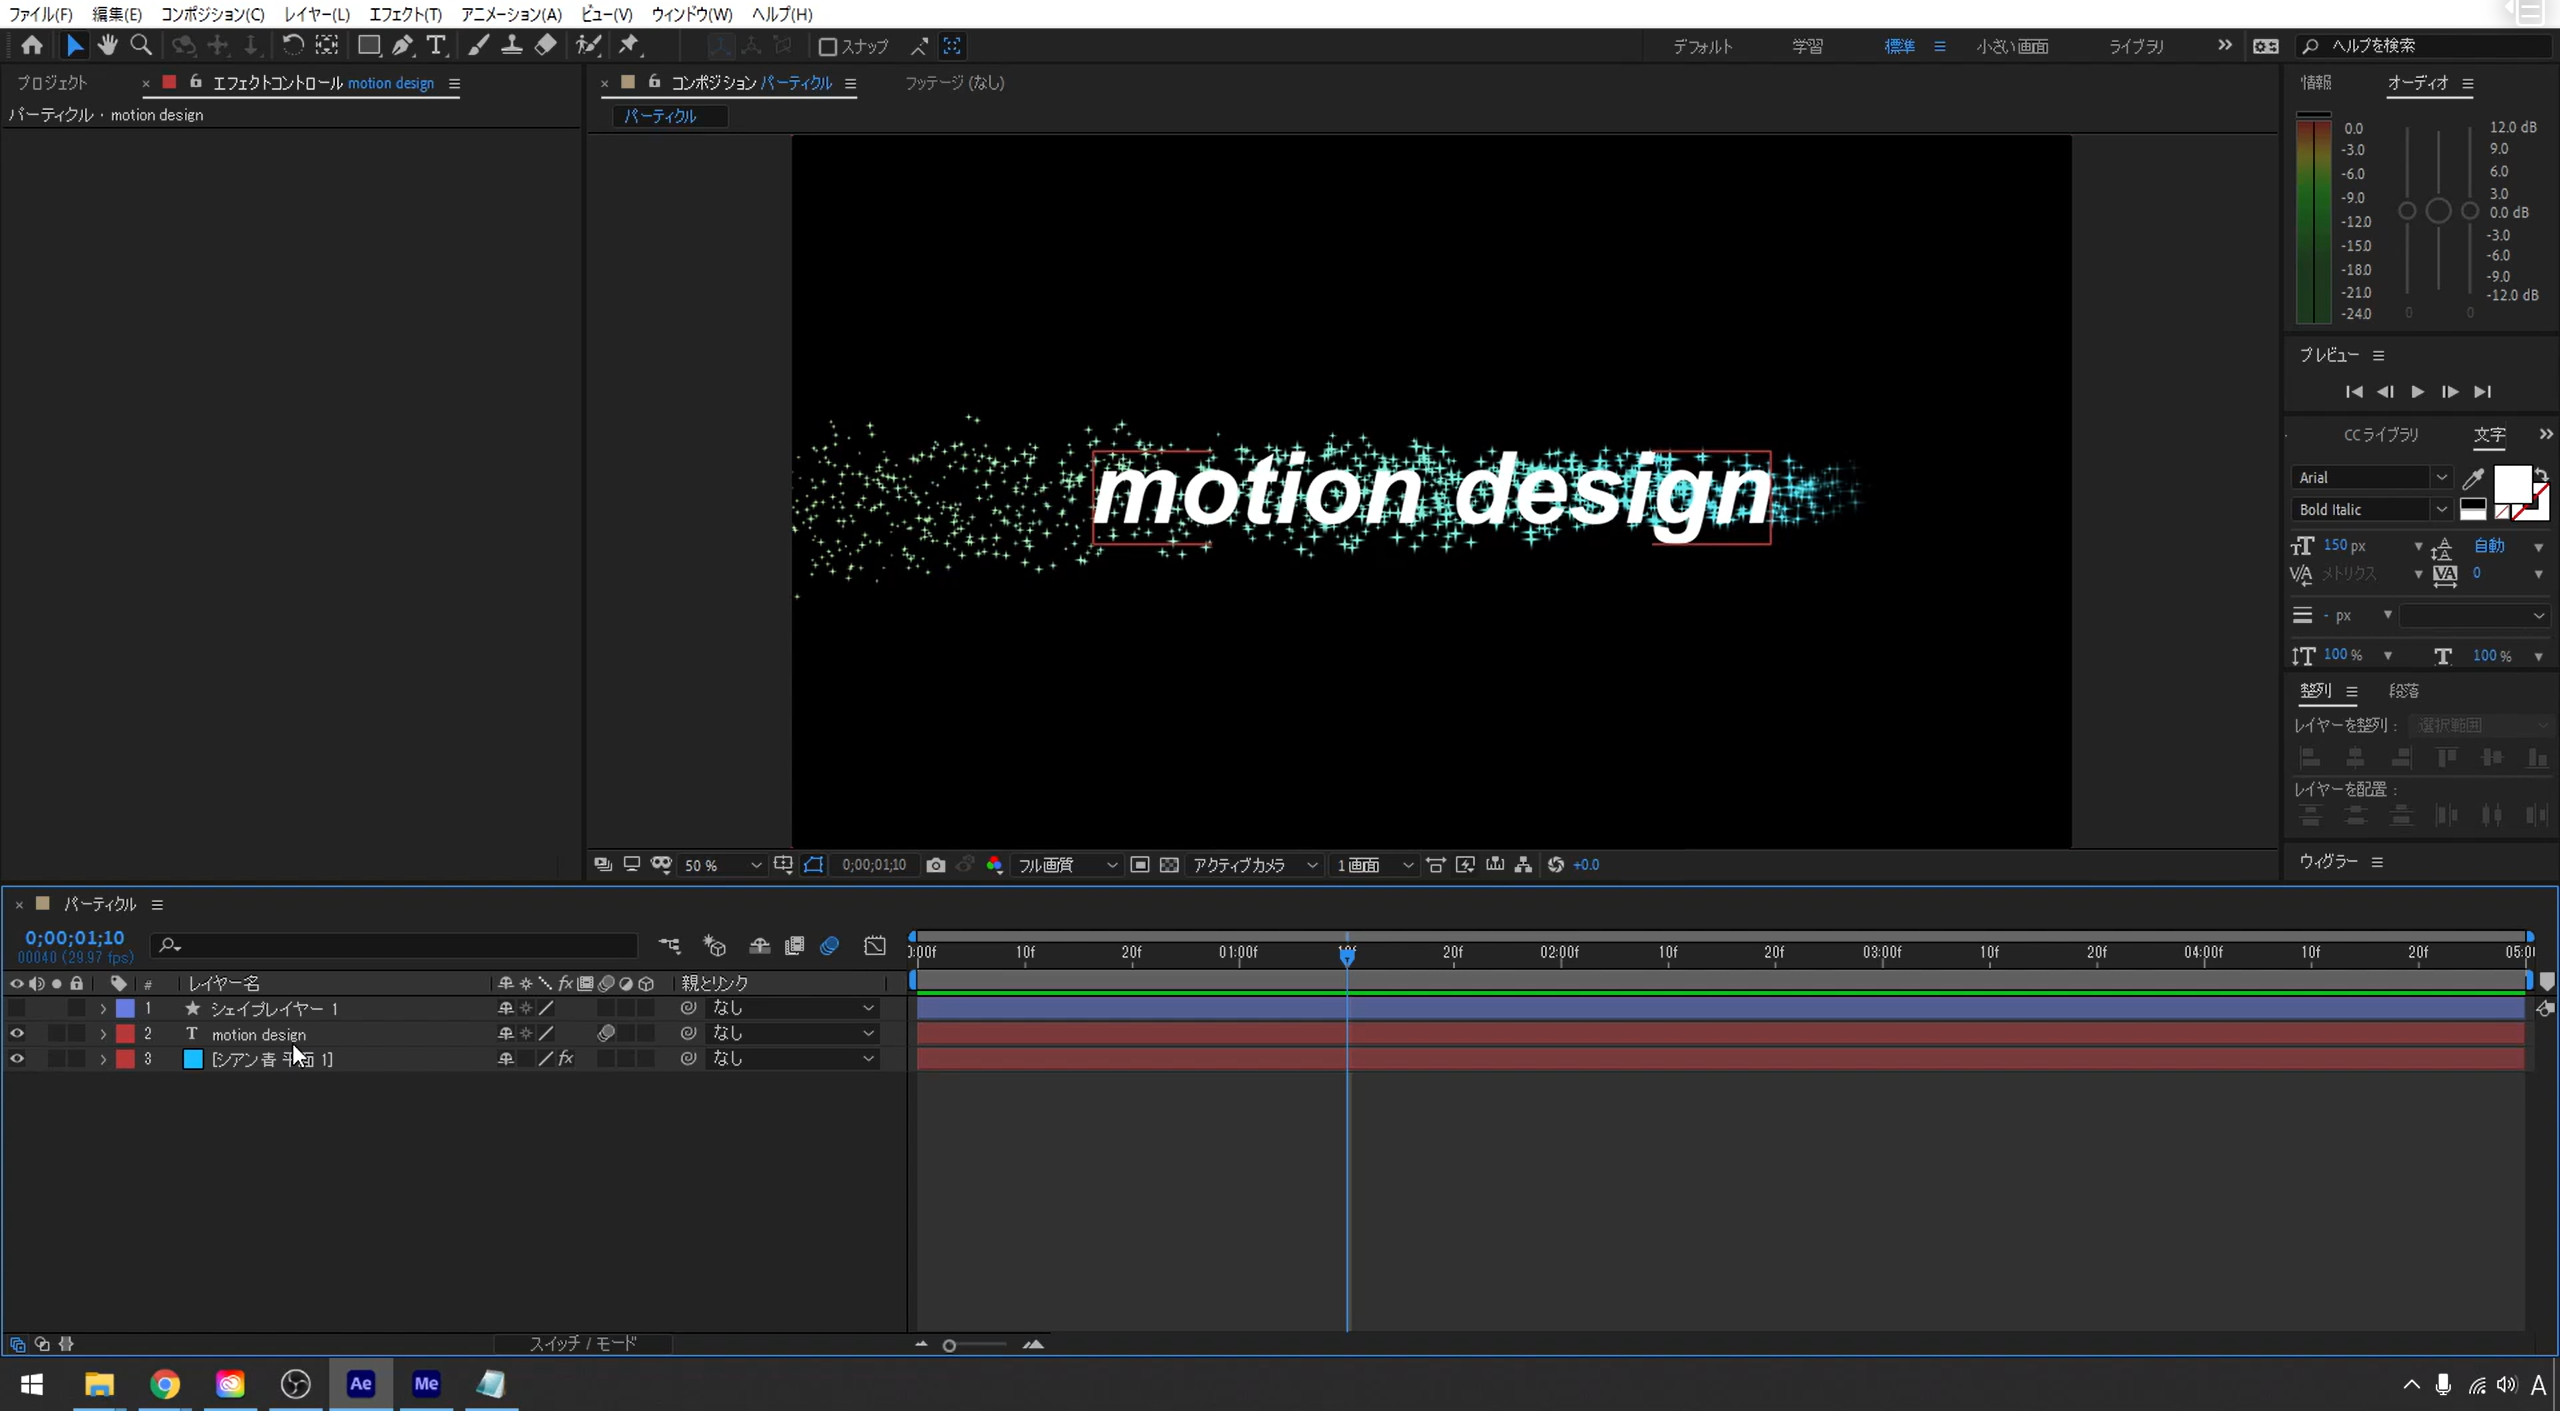The height and width of the screenshot is (1411, 2560).
Task: Select the Pen tool
Action: coord(402,45)
